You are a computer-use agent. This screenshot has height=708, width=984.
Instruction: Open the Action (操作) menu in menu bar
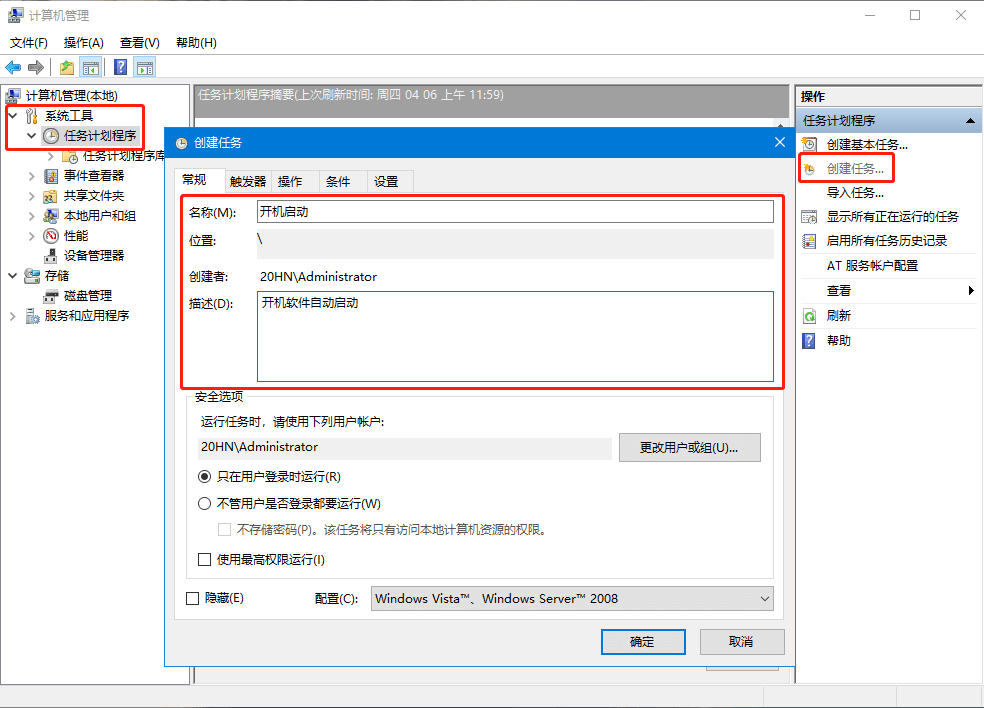tap(83, 43)
